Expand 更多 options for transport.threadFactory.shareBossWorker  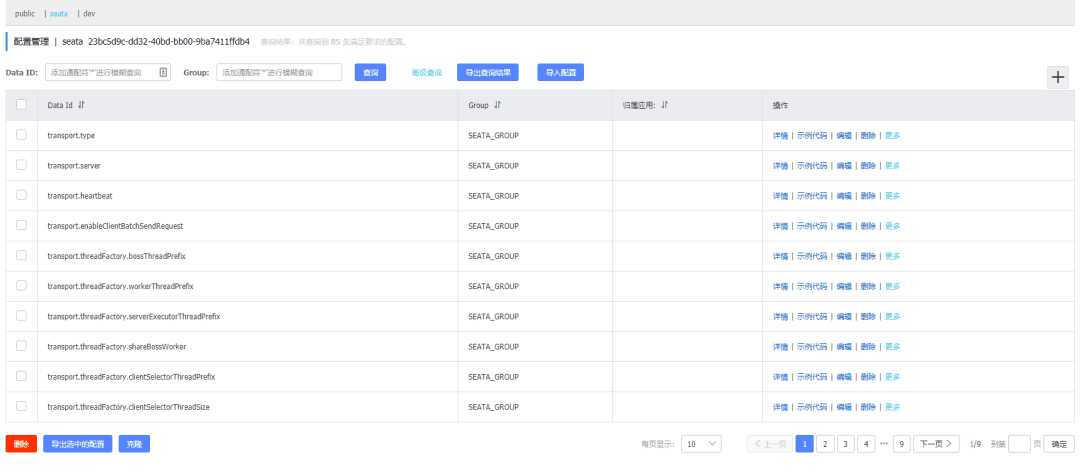point(892,347)
